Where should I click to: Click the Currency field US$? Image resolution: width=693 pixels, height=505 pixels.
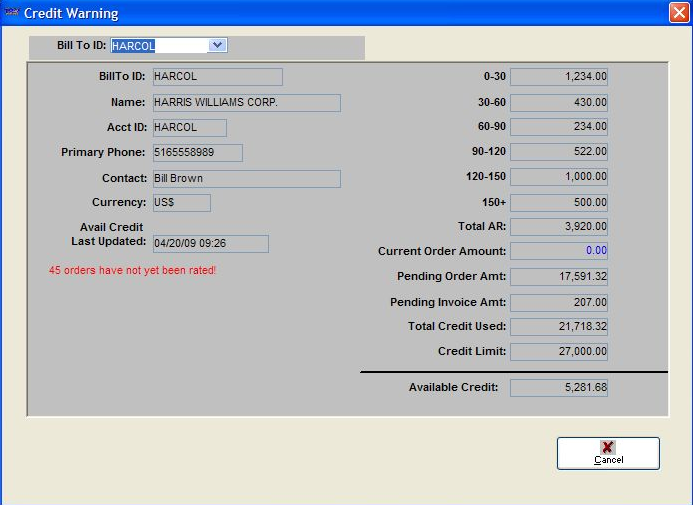[x=180, y=203]
